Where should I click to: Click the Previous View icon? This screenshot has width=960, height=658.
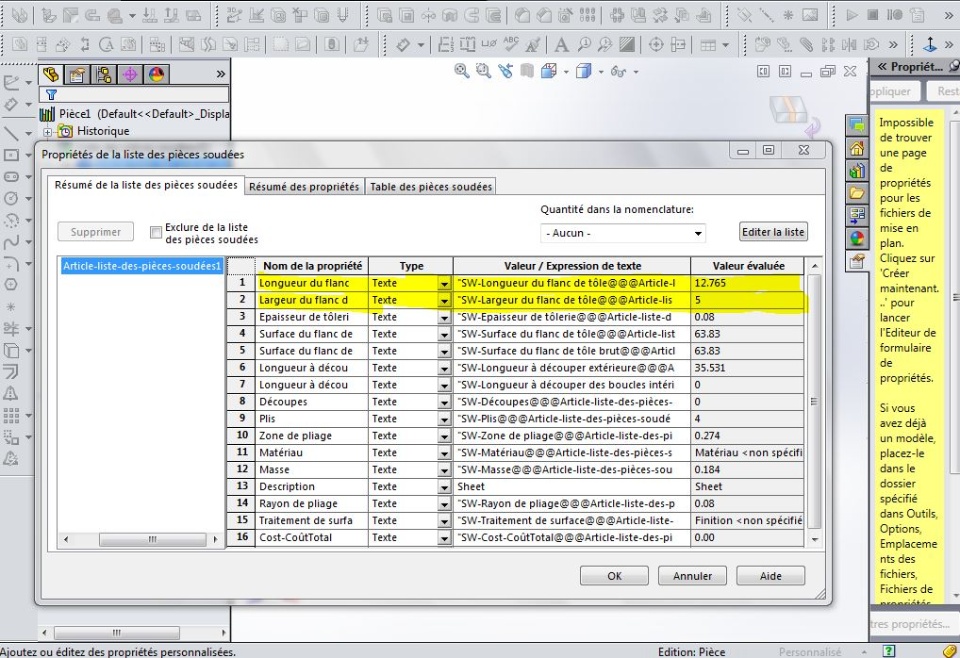[x=506, y=71]
